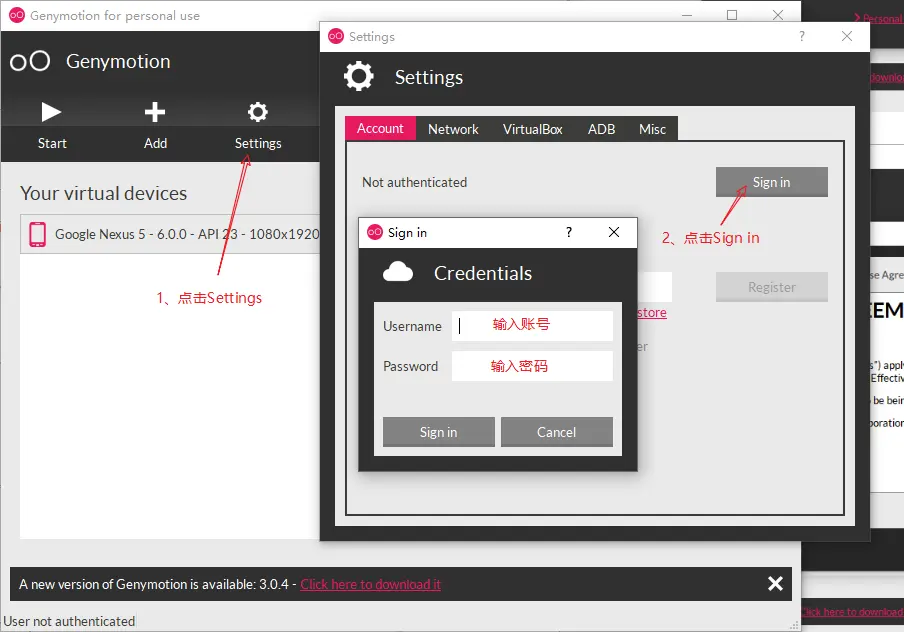The image size is (904, 632).
Task: Click the large gear icon in Settings header
Action: point(359,76)
